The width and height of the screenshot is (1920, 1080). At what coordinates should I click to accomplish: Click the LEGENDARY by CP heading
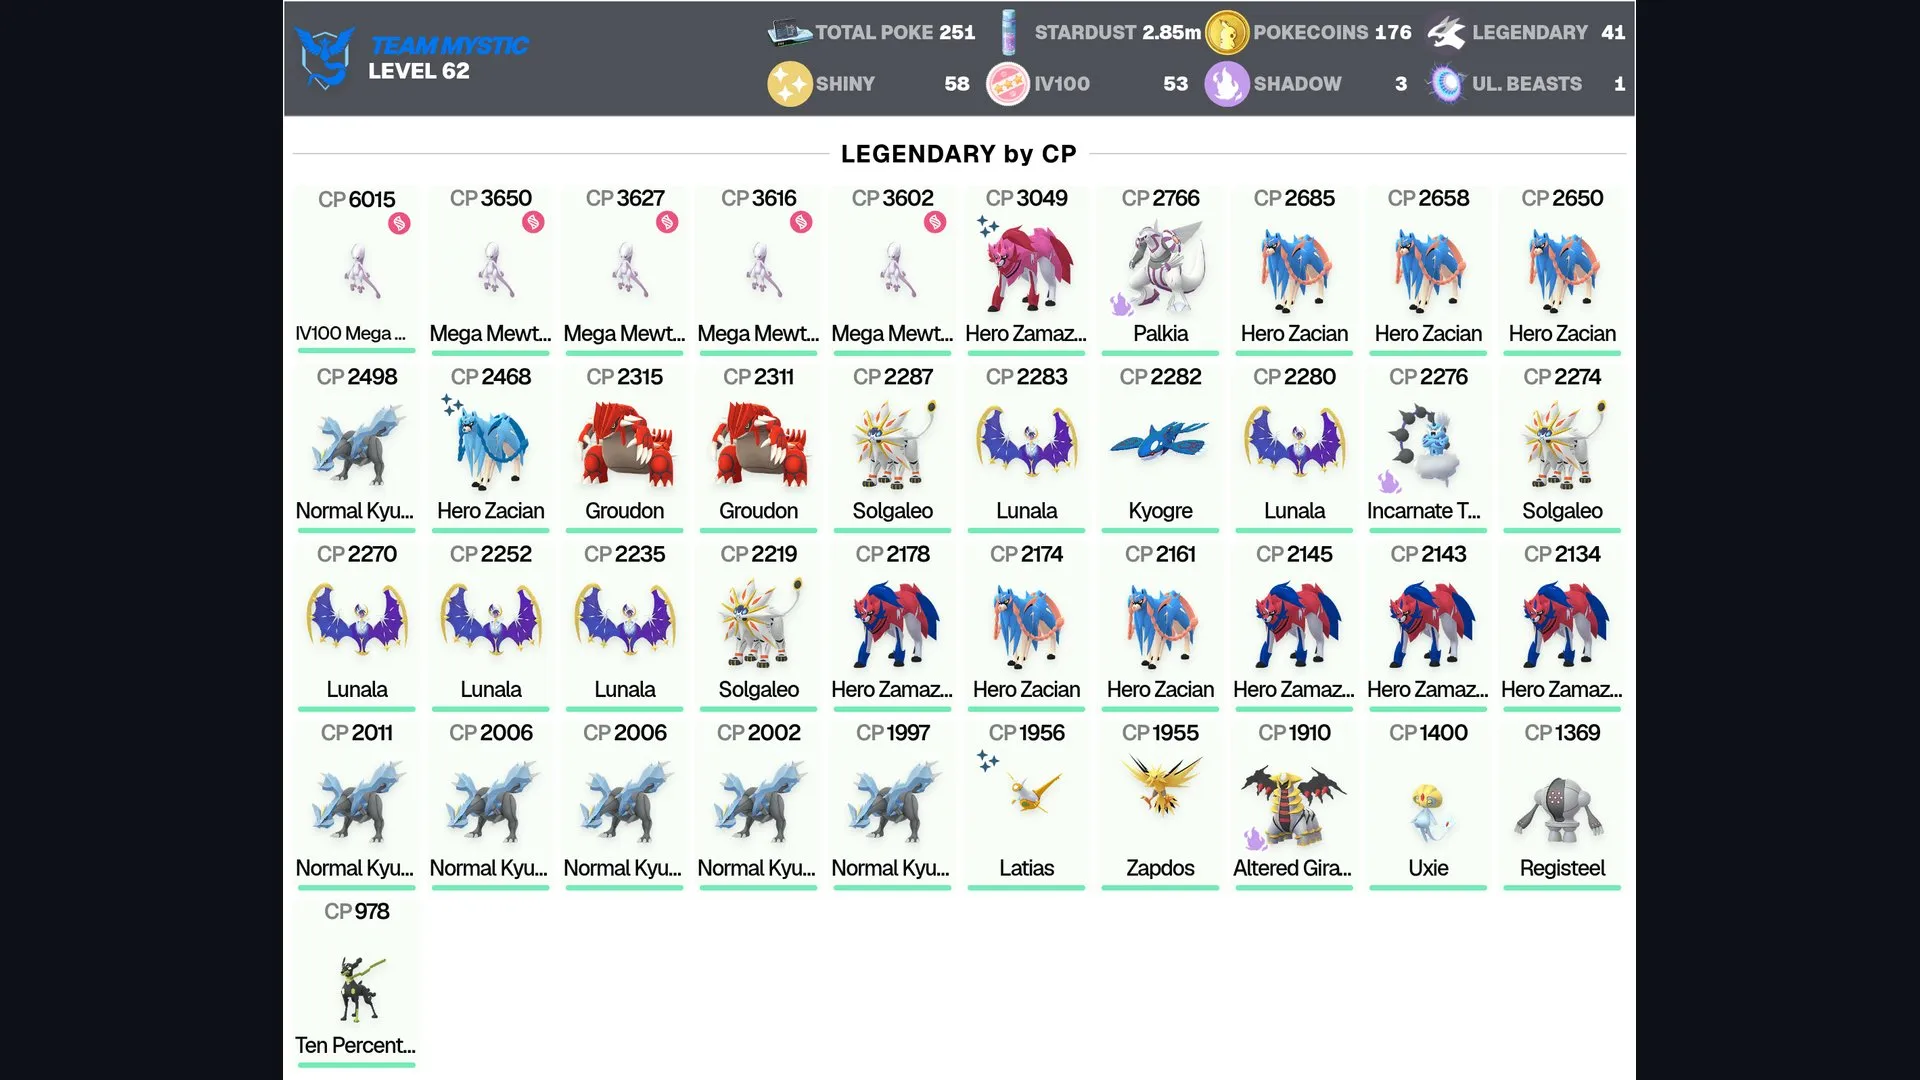click(x=958, y=154)
